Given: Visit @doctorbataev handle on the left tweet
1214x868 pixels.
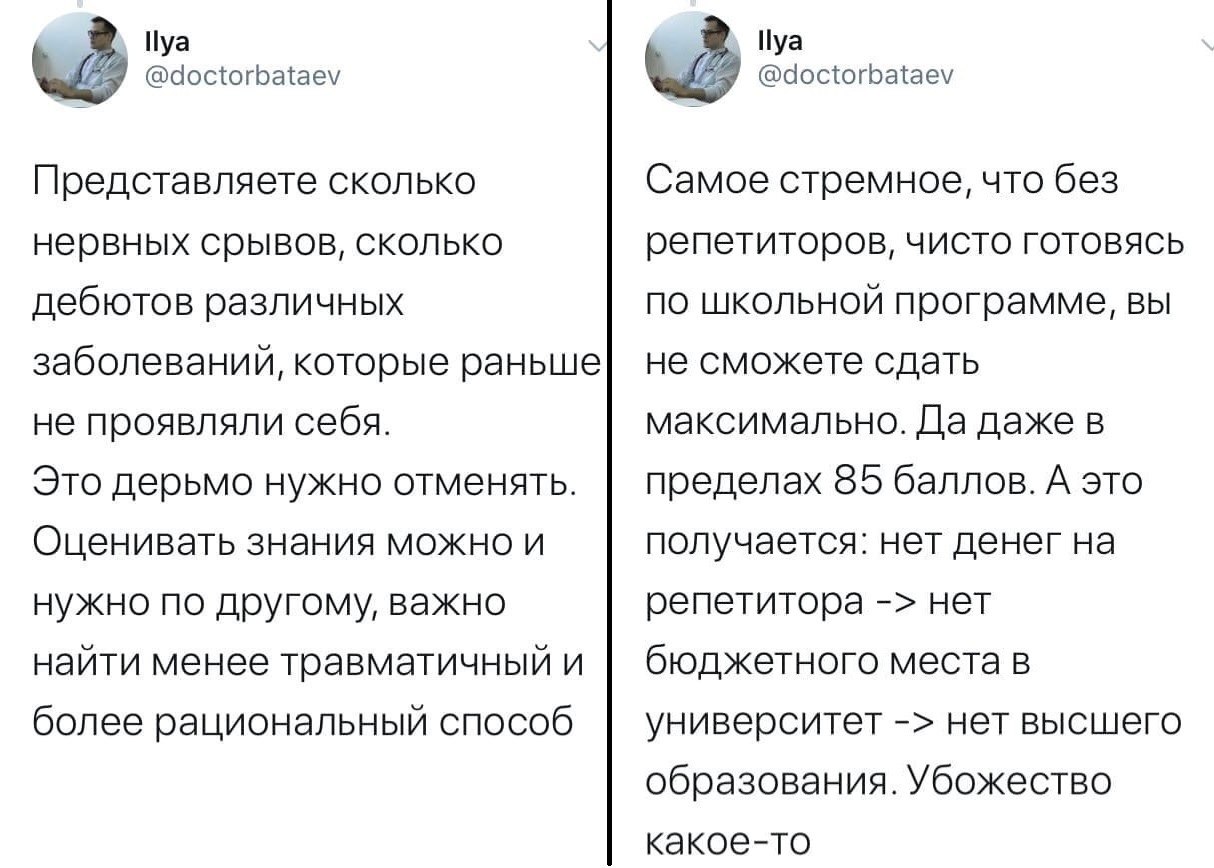Looking at the screenshot, I should pos(244,73).
